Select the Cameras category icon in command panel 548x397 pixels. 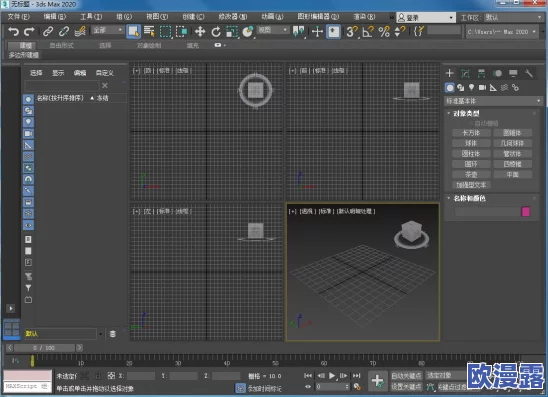tap(482, 87)
